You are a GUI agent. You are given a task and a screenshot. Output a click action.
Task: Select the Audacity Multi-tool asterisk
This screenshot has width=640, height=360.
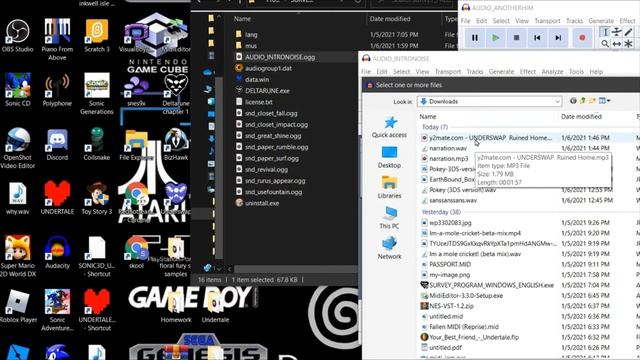tap(628, 43)
